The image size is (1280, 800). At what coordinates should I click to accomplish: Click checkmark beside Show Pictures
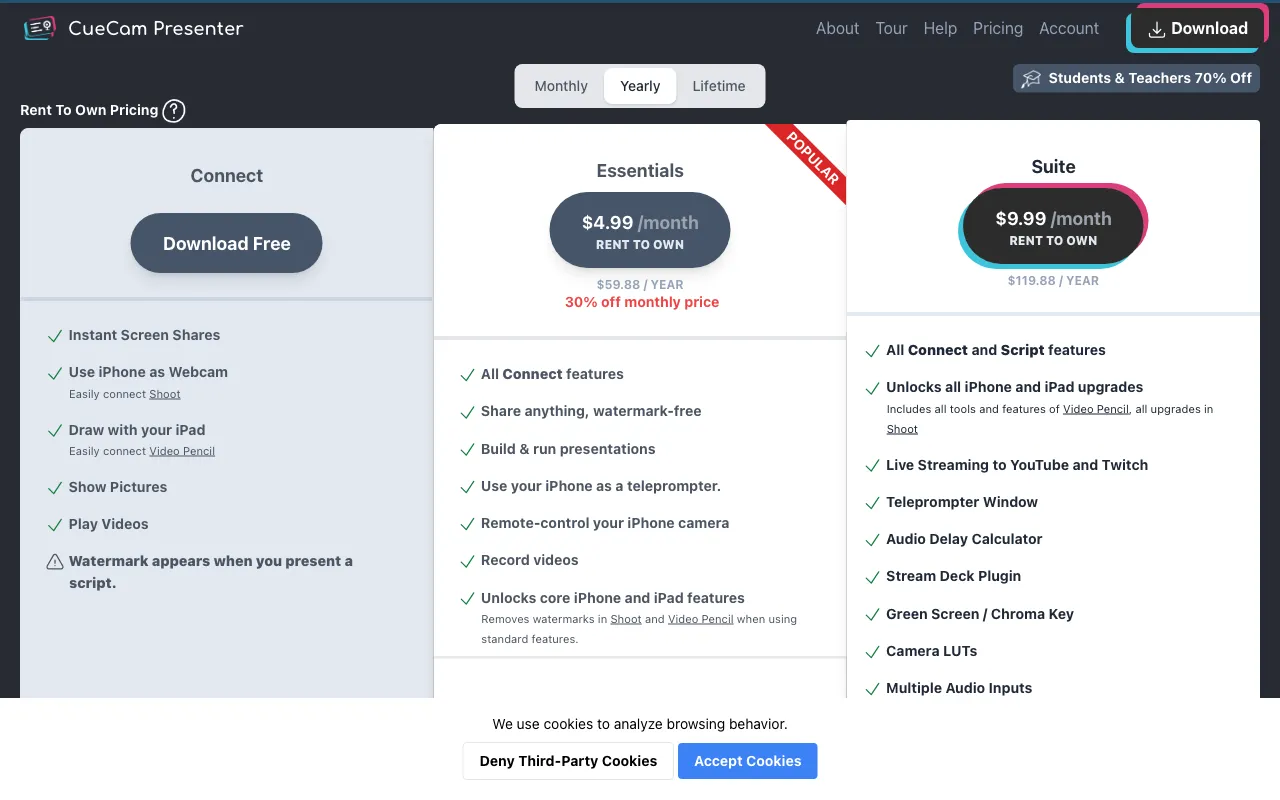(x=55, y=488)
